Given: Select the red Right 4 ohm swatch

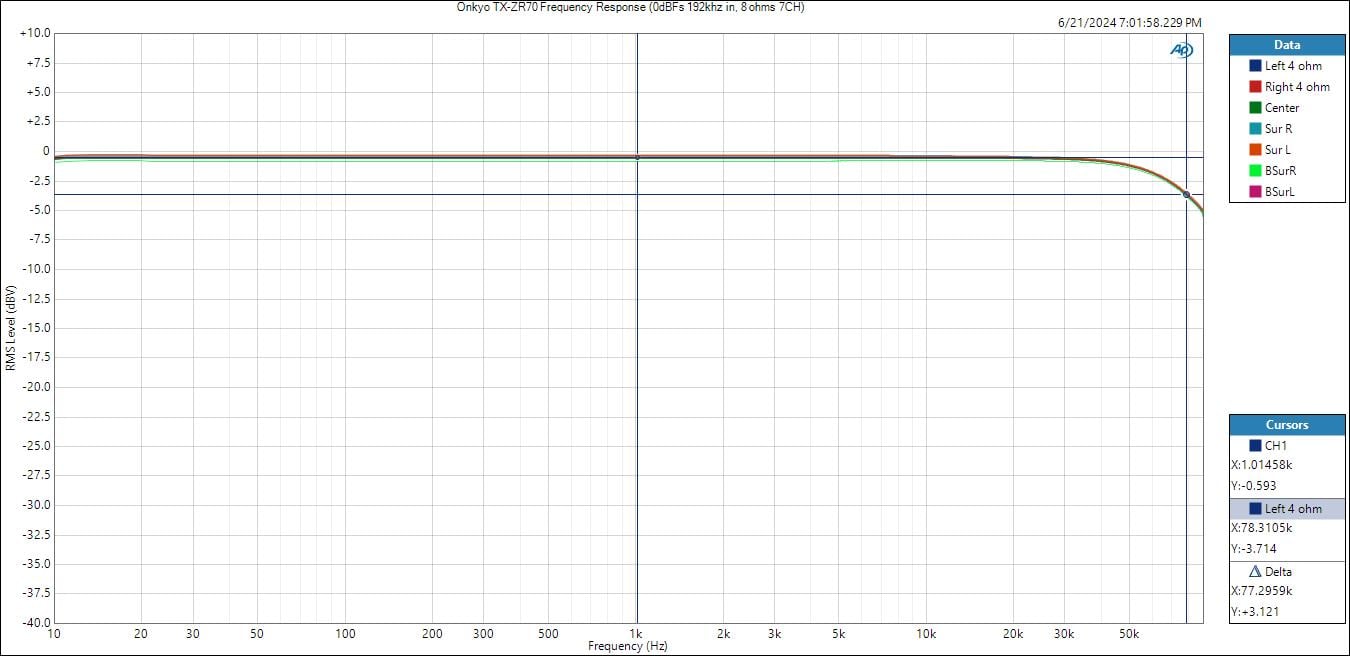Looking at the screenshot, I should (1254, 87).
